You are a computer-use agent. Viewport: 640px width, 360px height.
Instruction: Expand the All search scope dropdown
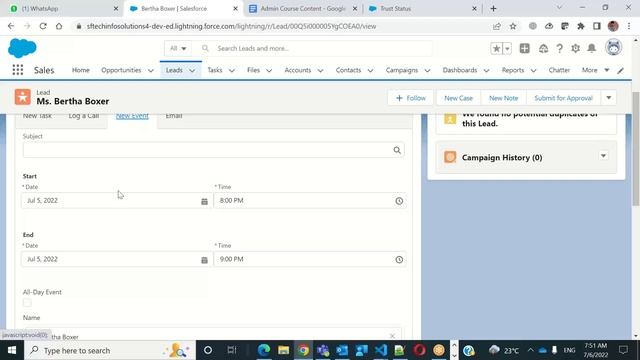pyautogui.click(x=178, y=48)
